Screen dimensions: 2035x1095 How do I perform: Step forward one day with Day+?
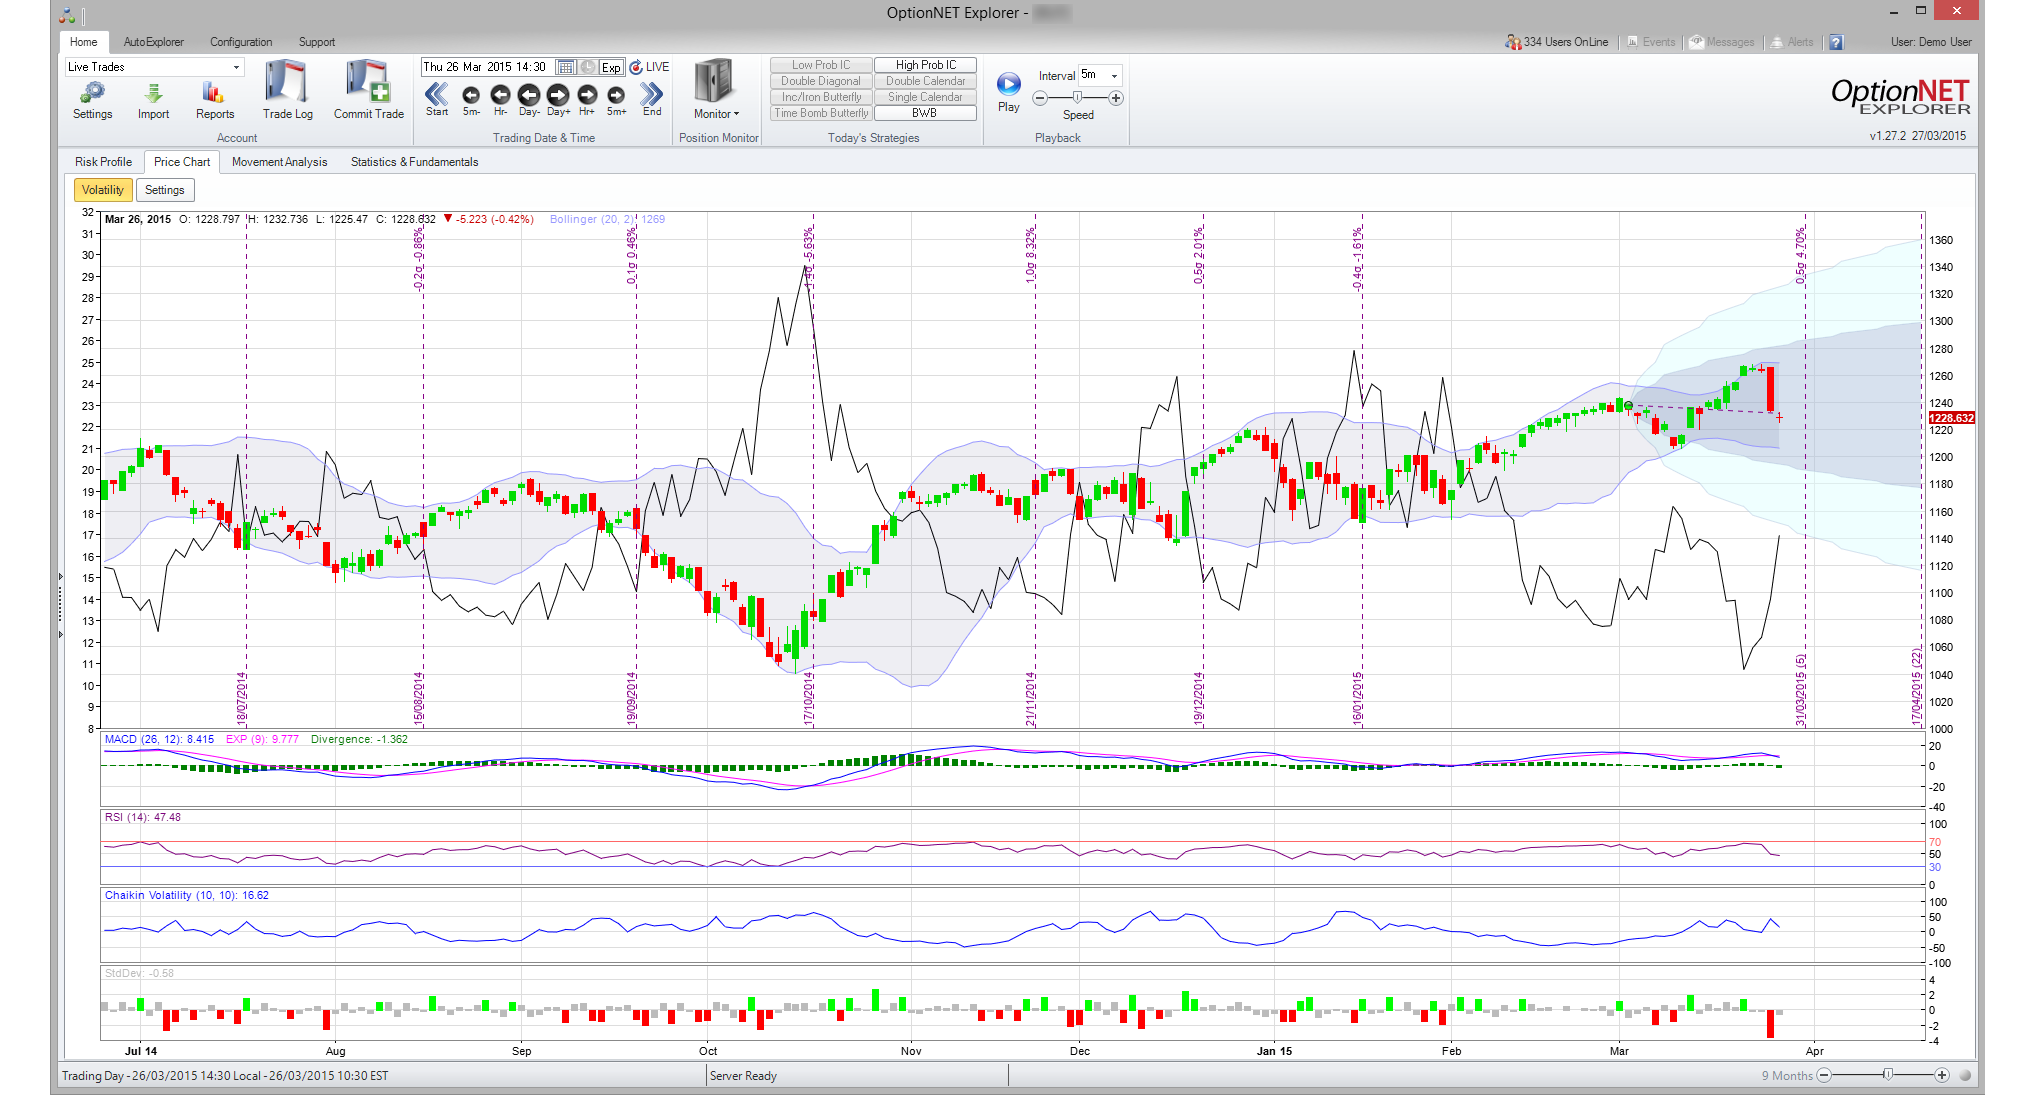[558, 95]
